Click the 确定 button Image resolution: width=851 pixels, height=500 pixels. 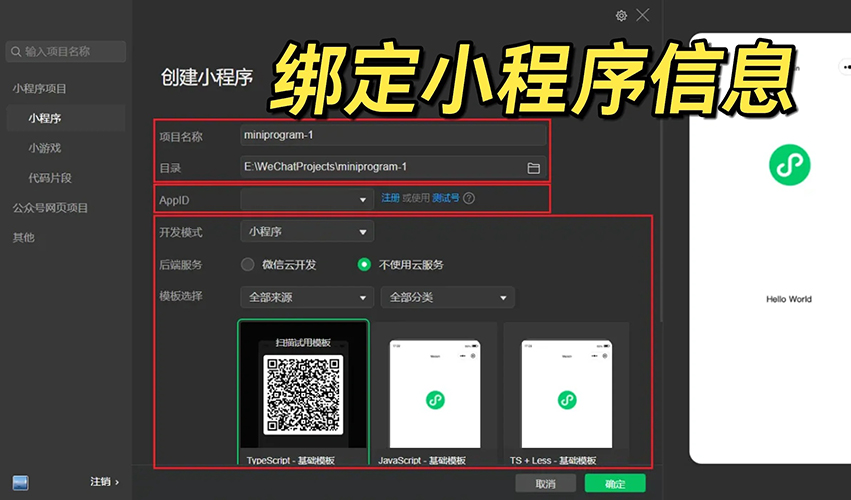tap(615, 483)
